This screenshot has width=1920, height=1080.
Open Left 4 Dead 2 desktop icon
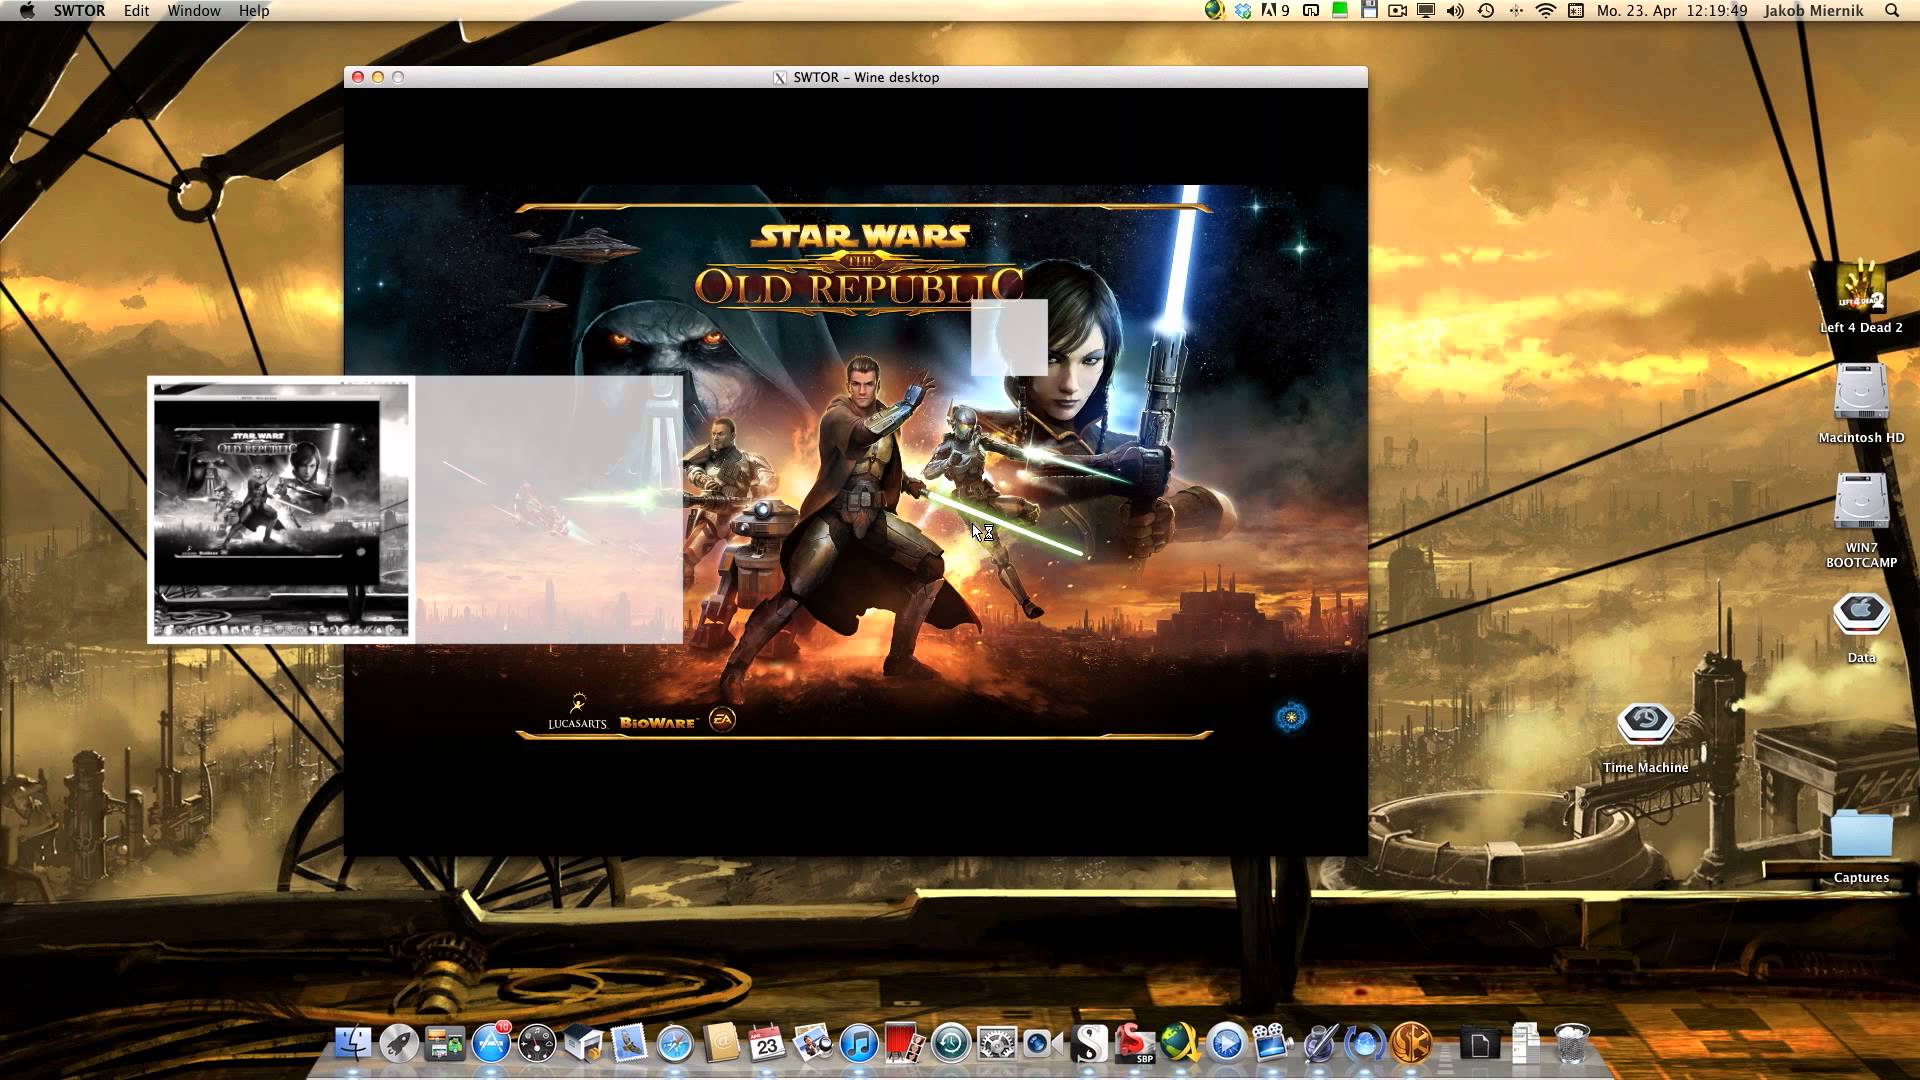click(x=1861, y=287)
